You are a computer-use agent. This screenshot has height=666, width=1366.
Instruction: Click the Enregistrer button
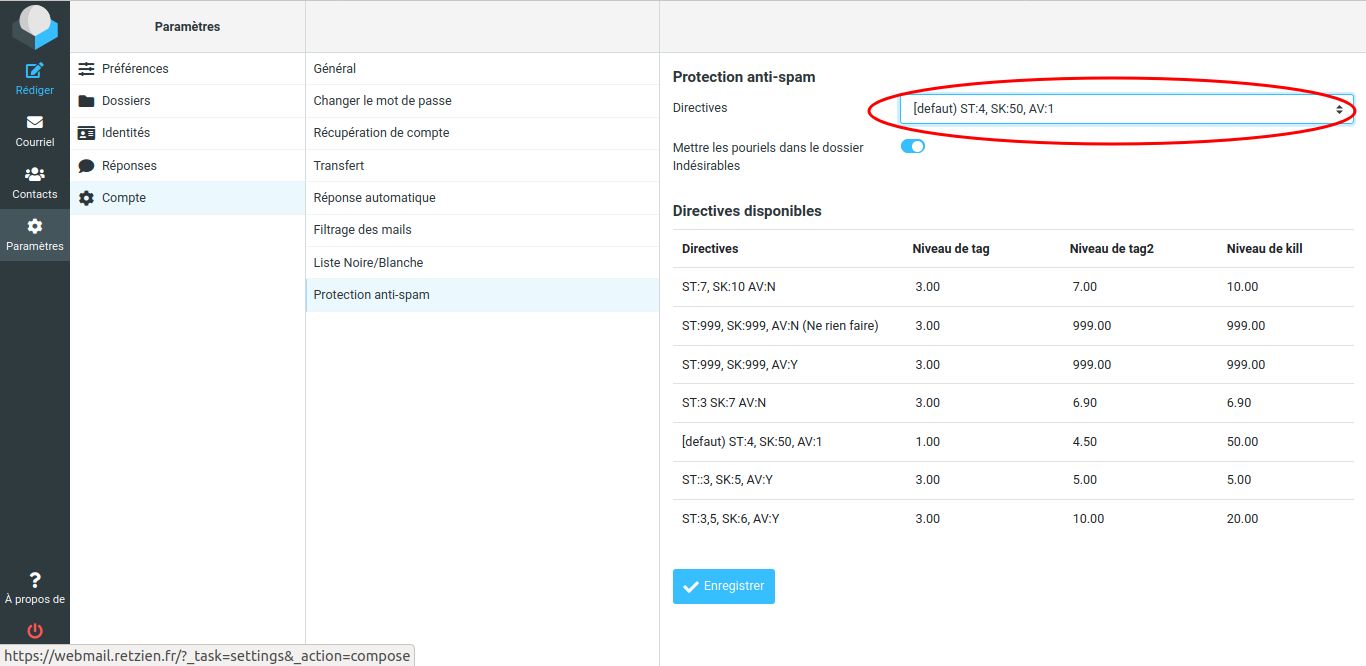click(724, 586)
